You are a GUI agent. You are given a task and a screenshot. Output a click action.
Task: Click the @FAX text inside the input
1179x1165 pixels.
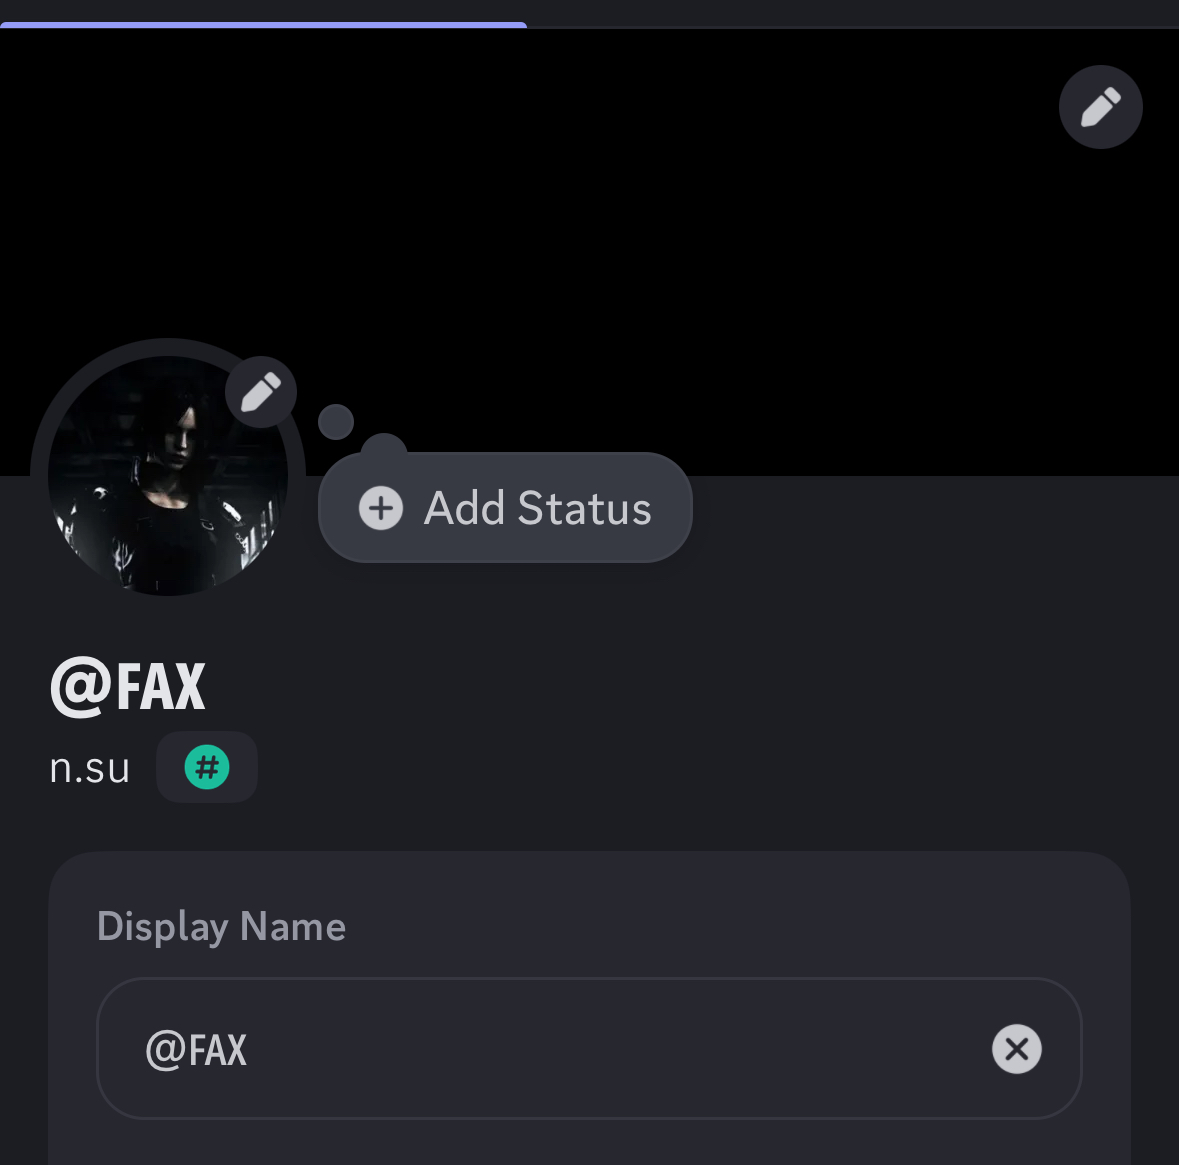click(196, 1050)
